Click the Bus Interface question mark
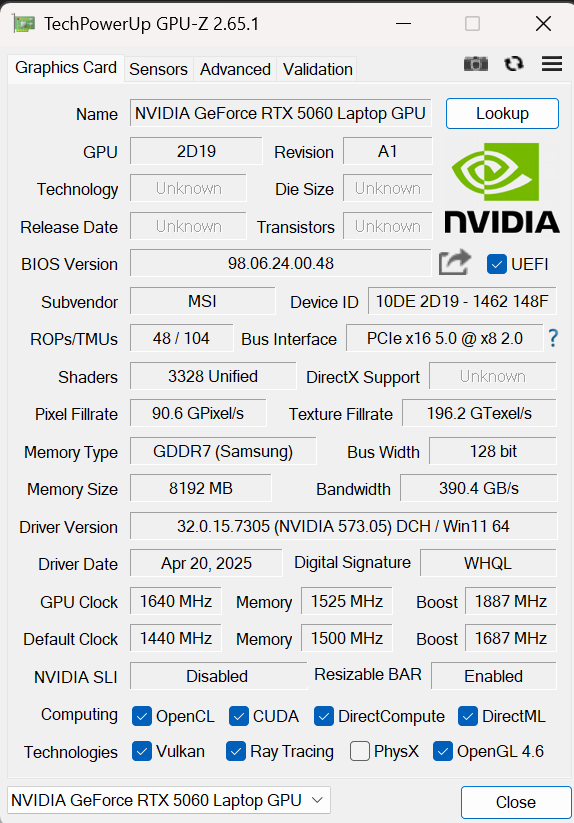The width and height of the screenshot is (574, 823). [x=553, y=338]
